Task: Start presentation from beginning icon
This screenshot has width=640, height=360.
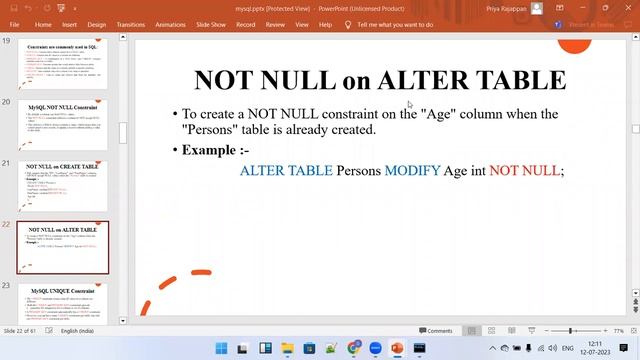Action: [x=61, y=8]
